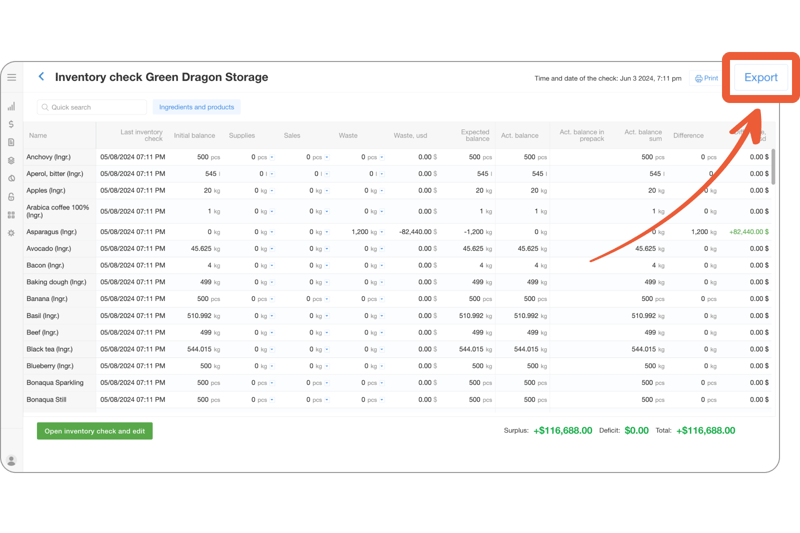Sort by Last inventory check header
800x533 pixels.
pyautogui.click(x=141, y=135)
